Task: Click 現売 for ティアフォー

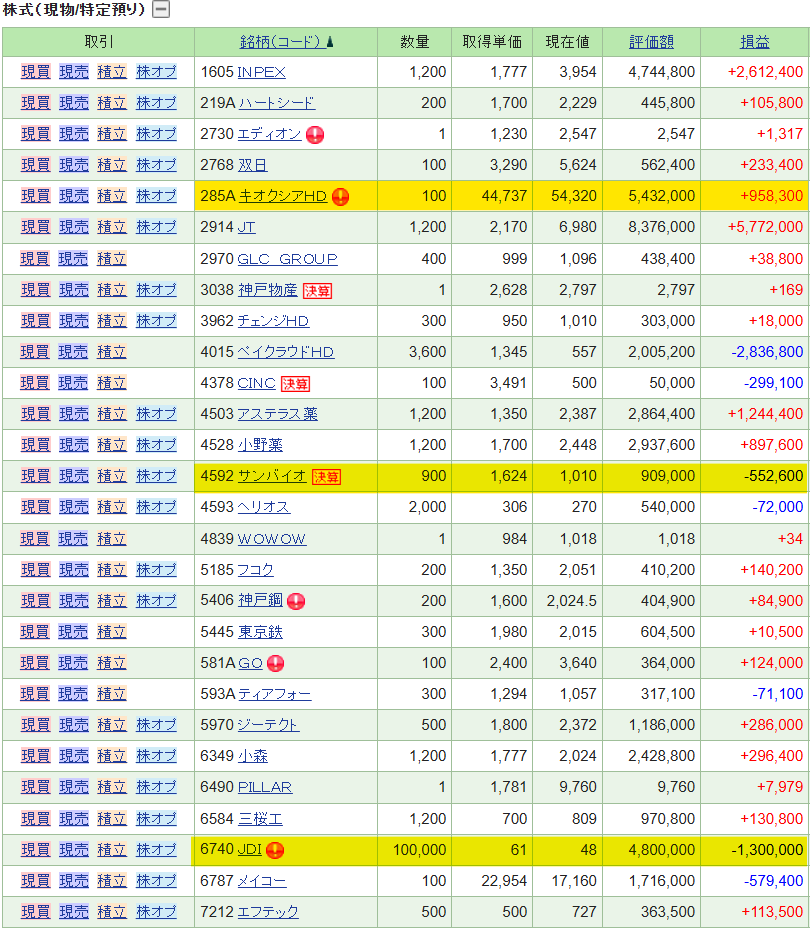Action: tap(73, 694)
